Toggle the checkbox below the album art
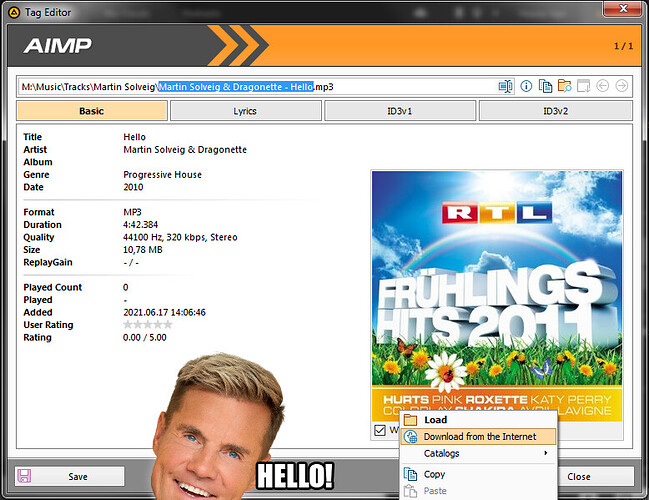 tap(380, 430)
